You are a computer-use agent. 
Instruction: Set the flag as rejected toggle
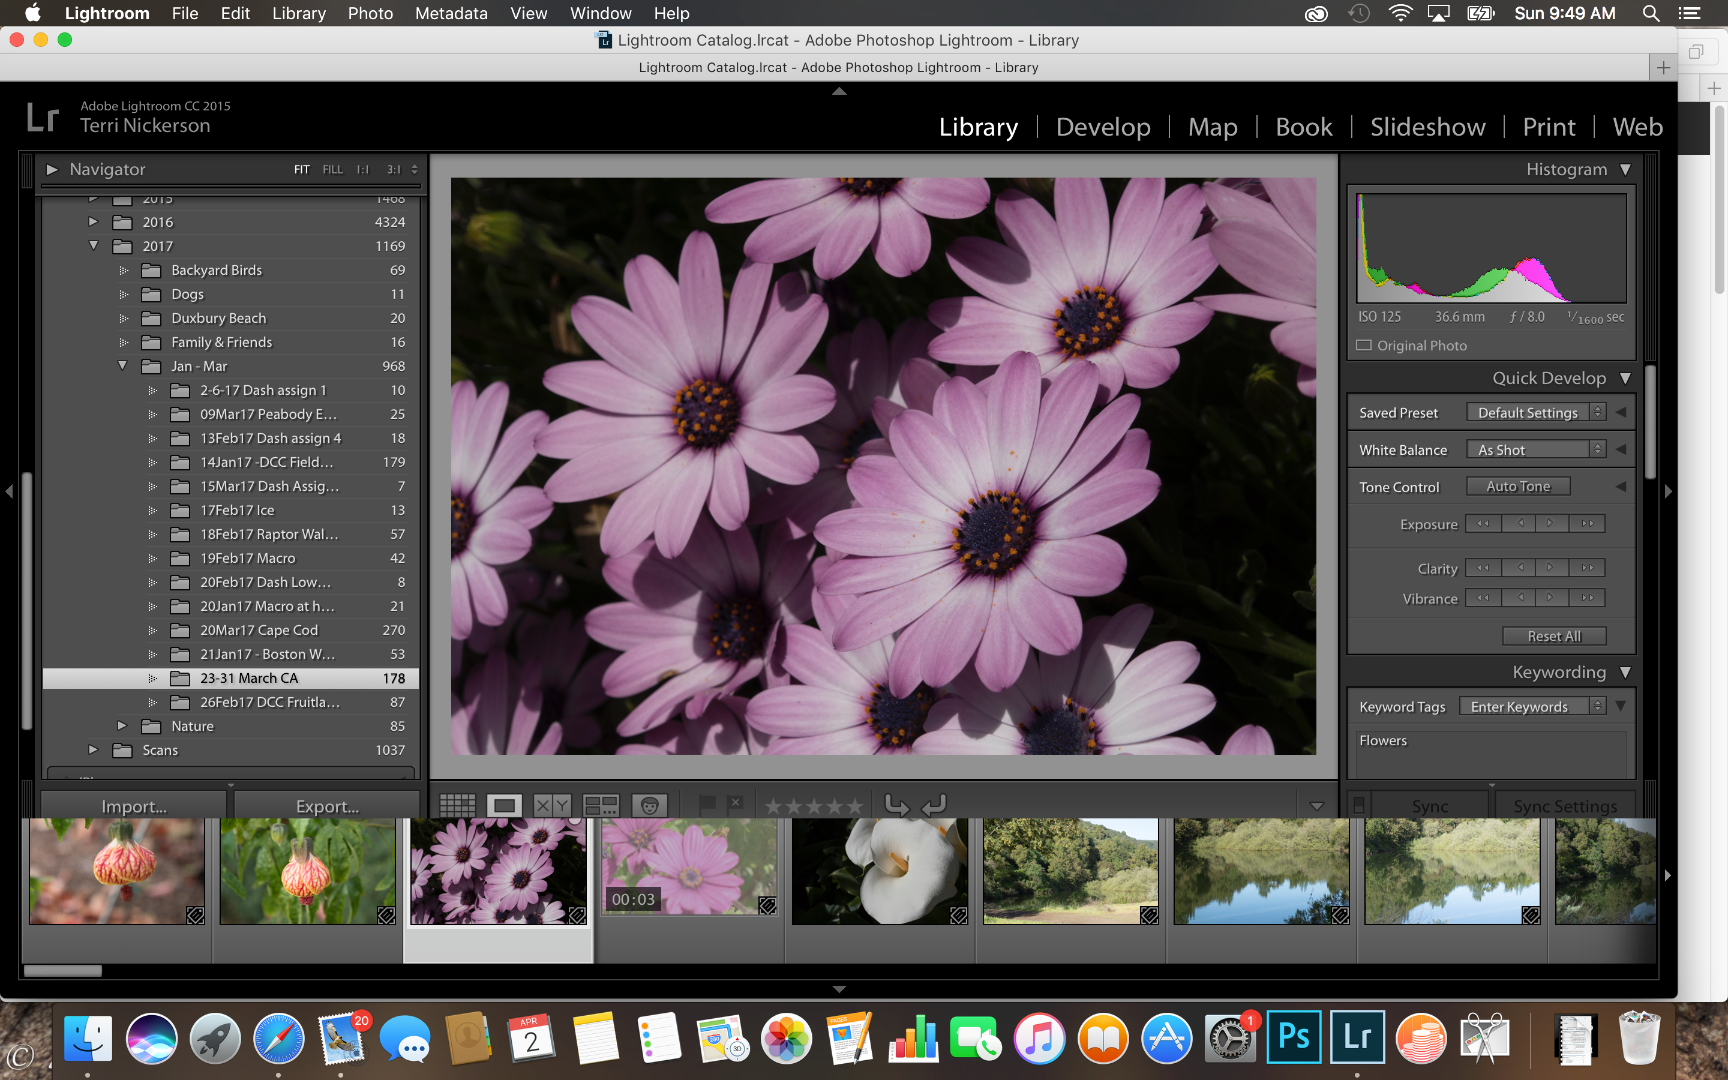click(735, 804)
